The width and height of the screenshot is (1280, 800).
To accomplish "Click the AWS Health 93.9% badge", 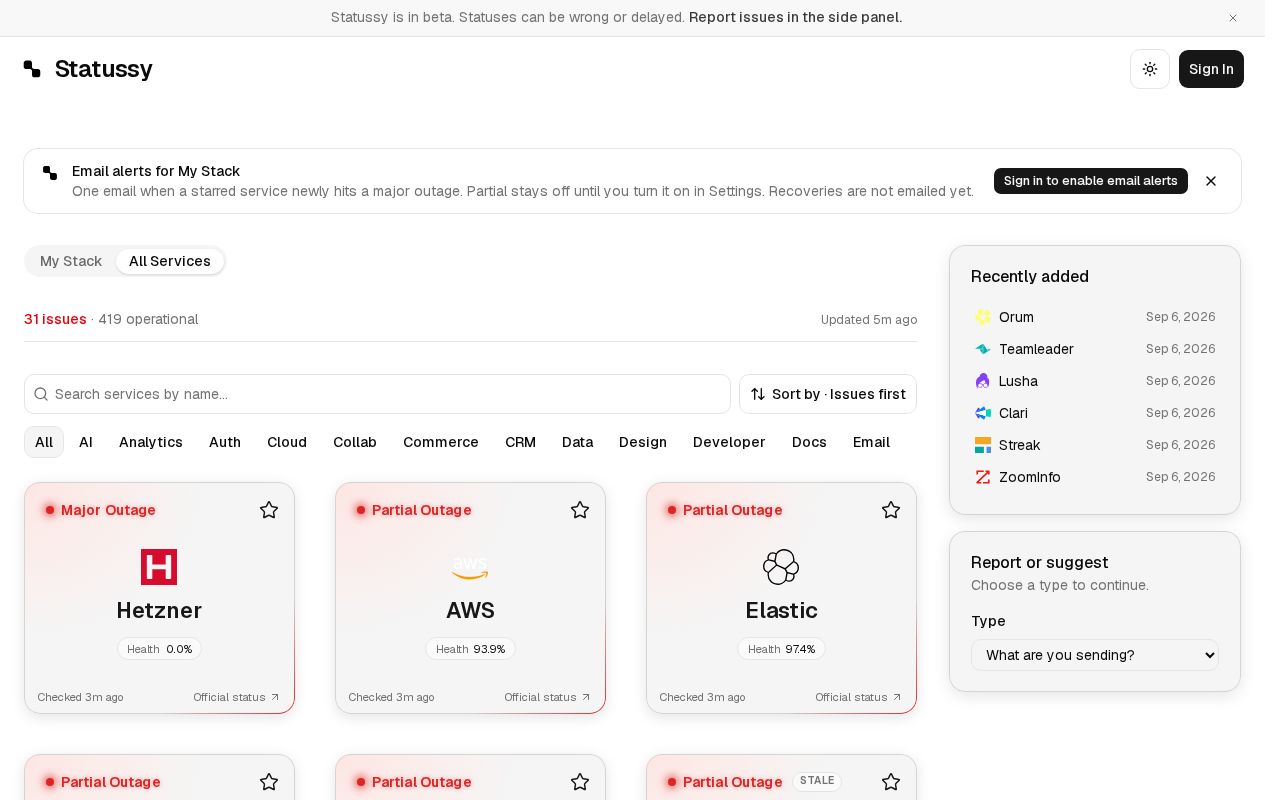I will click(x=470, y=649).
